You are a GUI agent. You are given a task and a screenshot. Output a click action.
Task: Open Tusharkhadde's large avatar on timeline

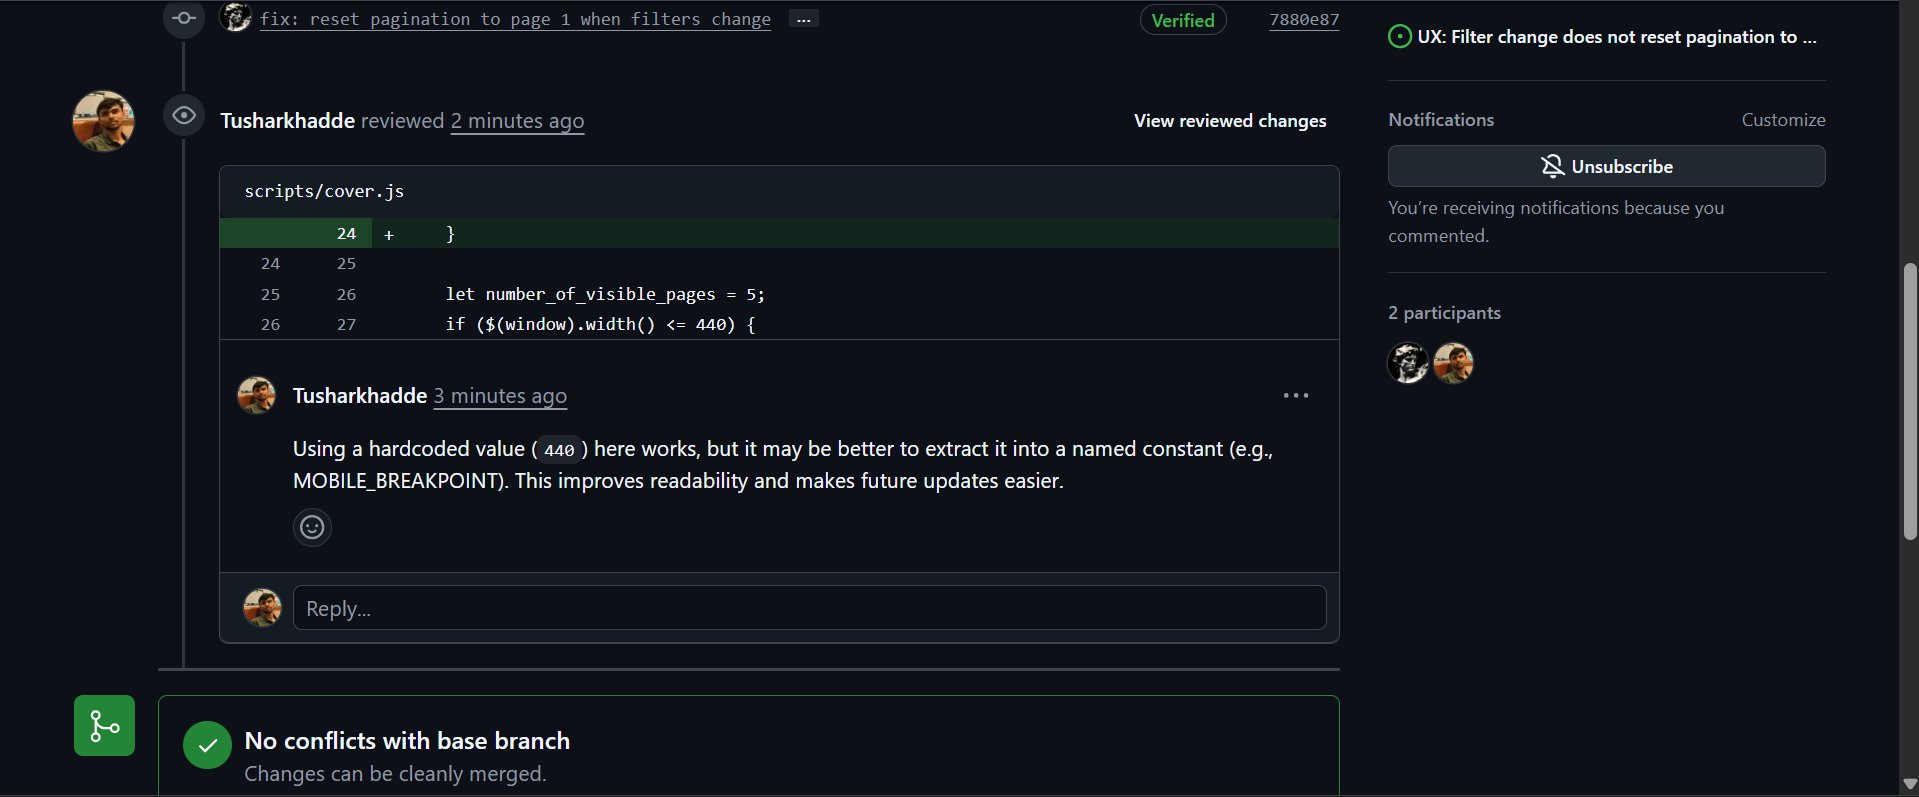(x=103, y=121)
